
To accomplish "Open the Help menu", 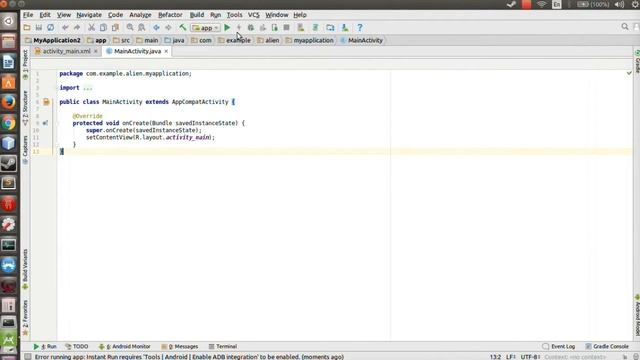I will pos(300,15).
